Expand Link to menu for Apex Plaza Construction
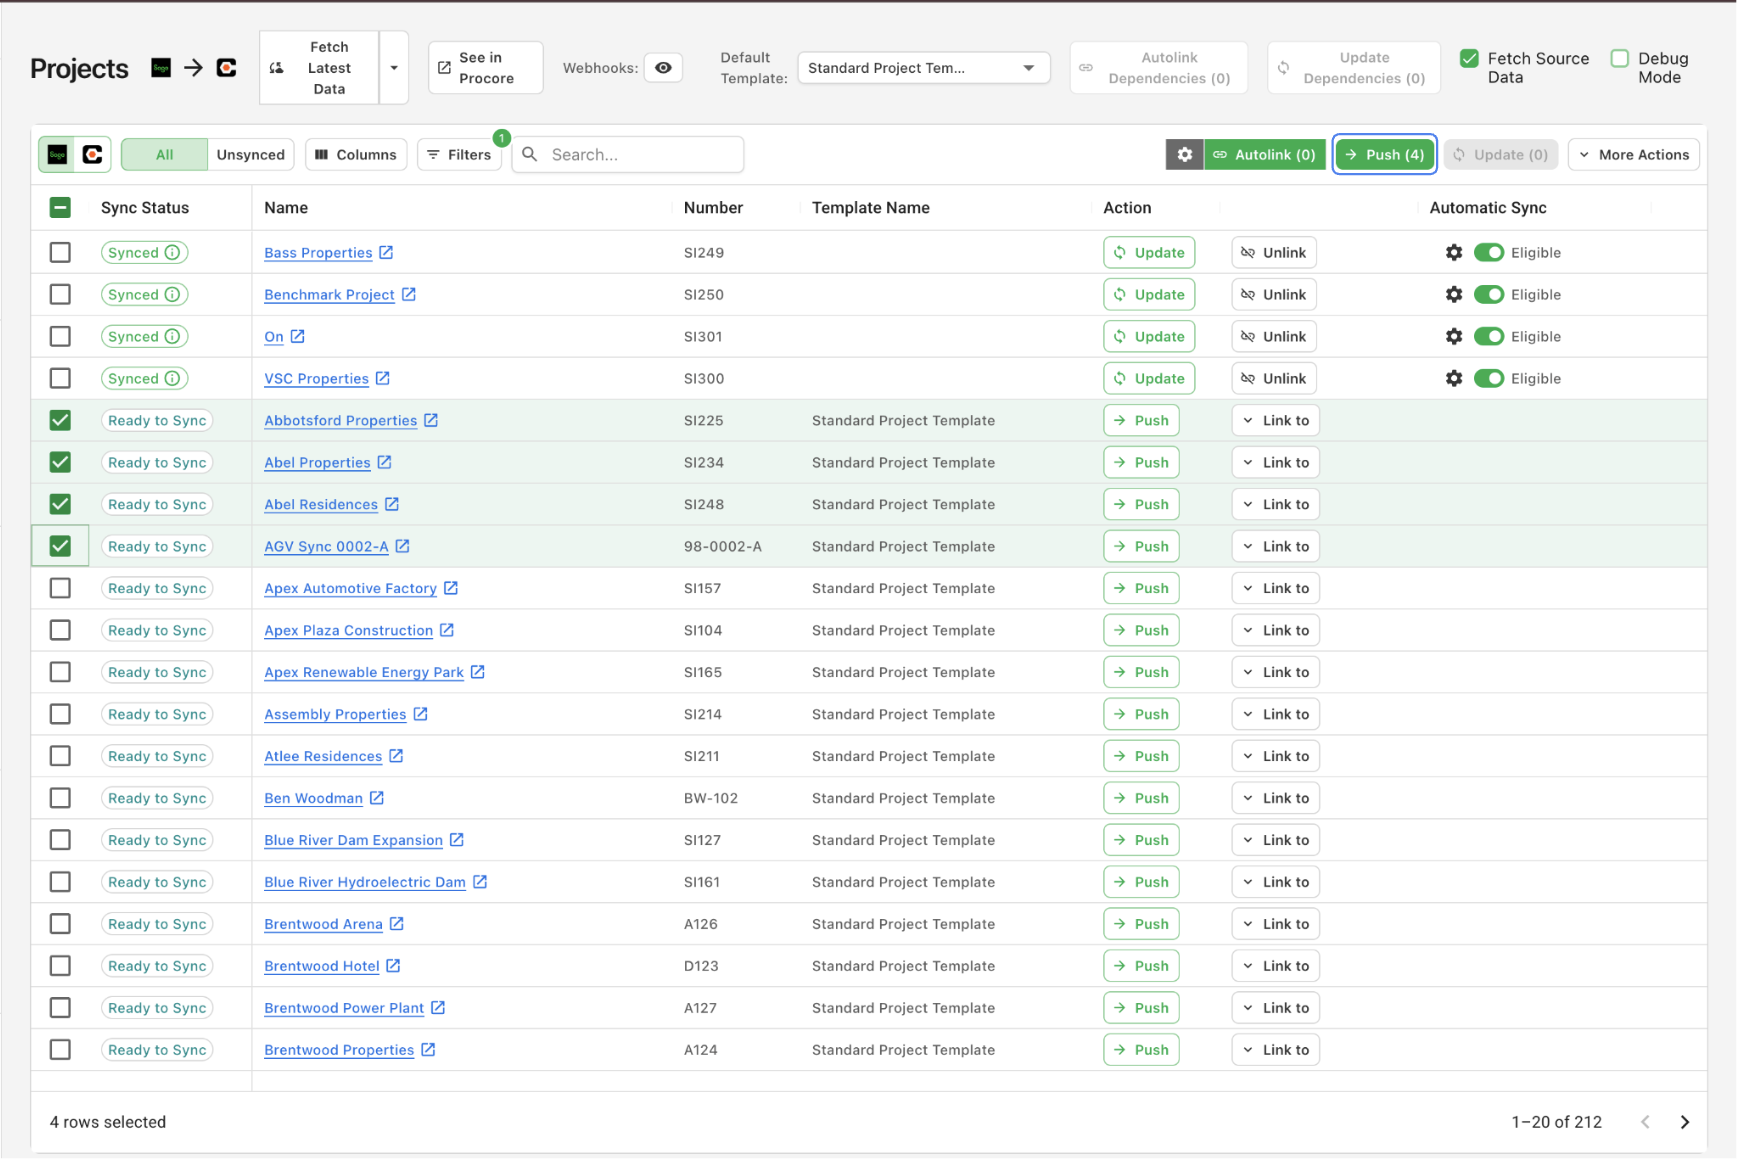1740x1162 pixels. [1275, 630]
